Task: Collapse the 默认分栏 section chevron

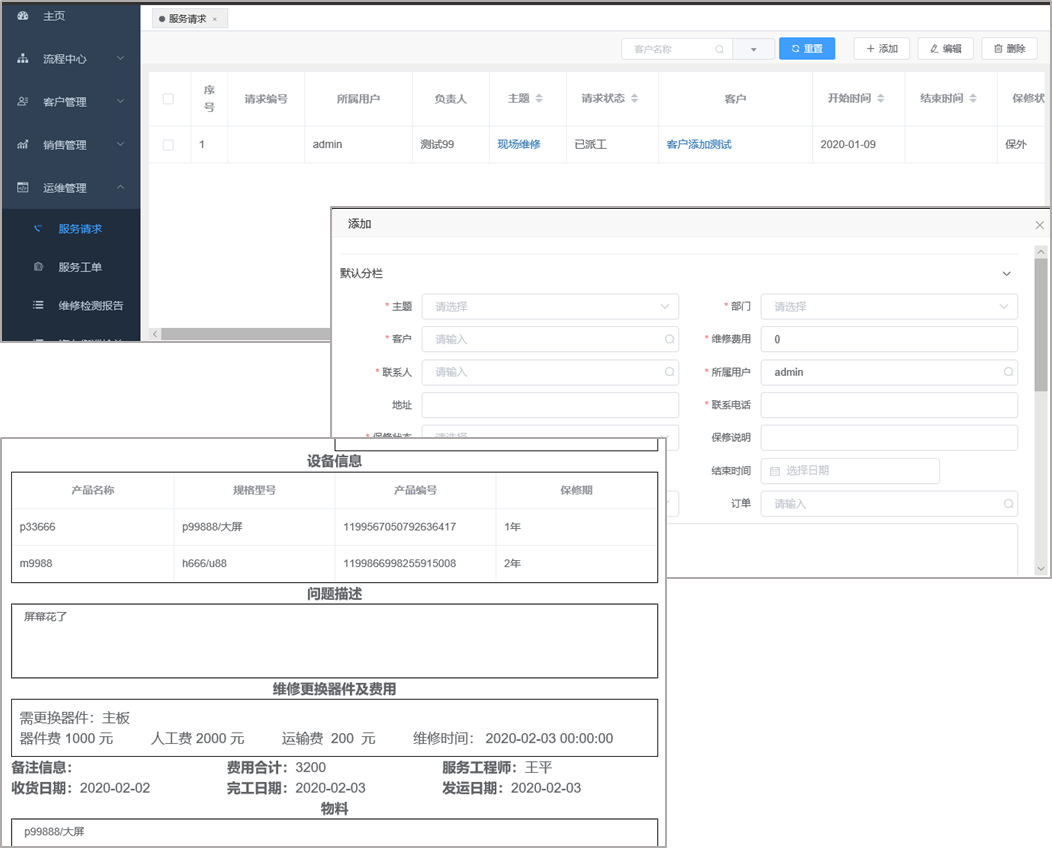Action: click(1007, 273)
